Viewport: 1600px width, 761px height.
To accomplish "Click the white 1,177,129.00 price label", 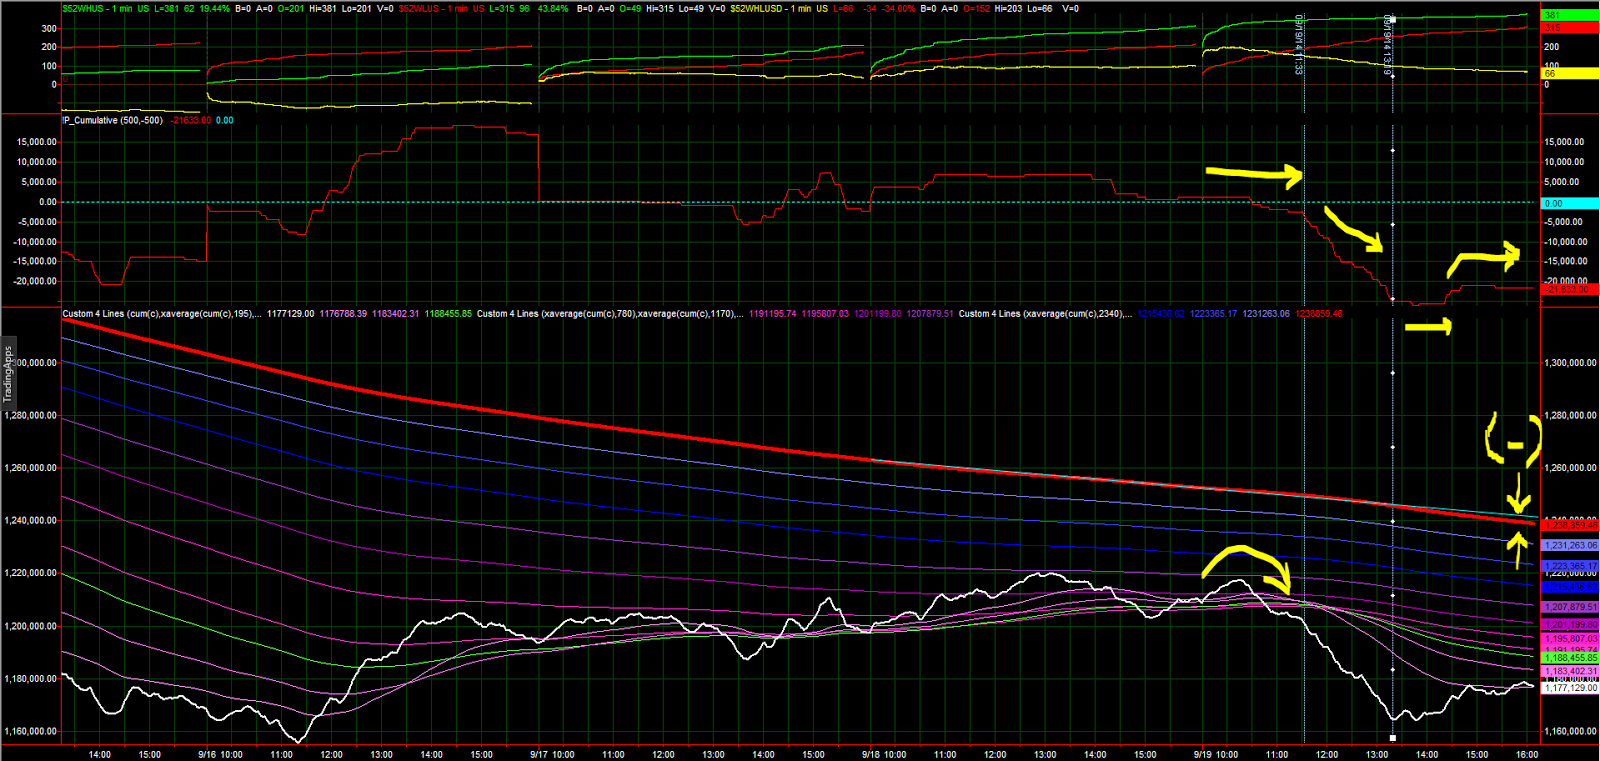I will [x=1570, y=688].
